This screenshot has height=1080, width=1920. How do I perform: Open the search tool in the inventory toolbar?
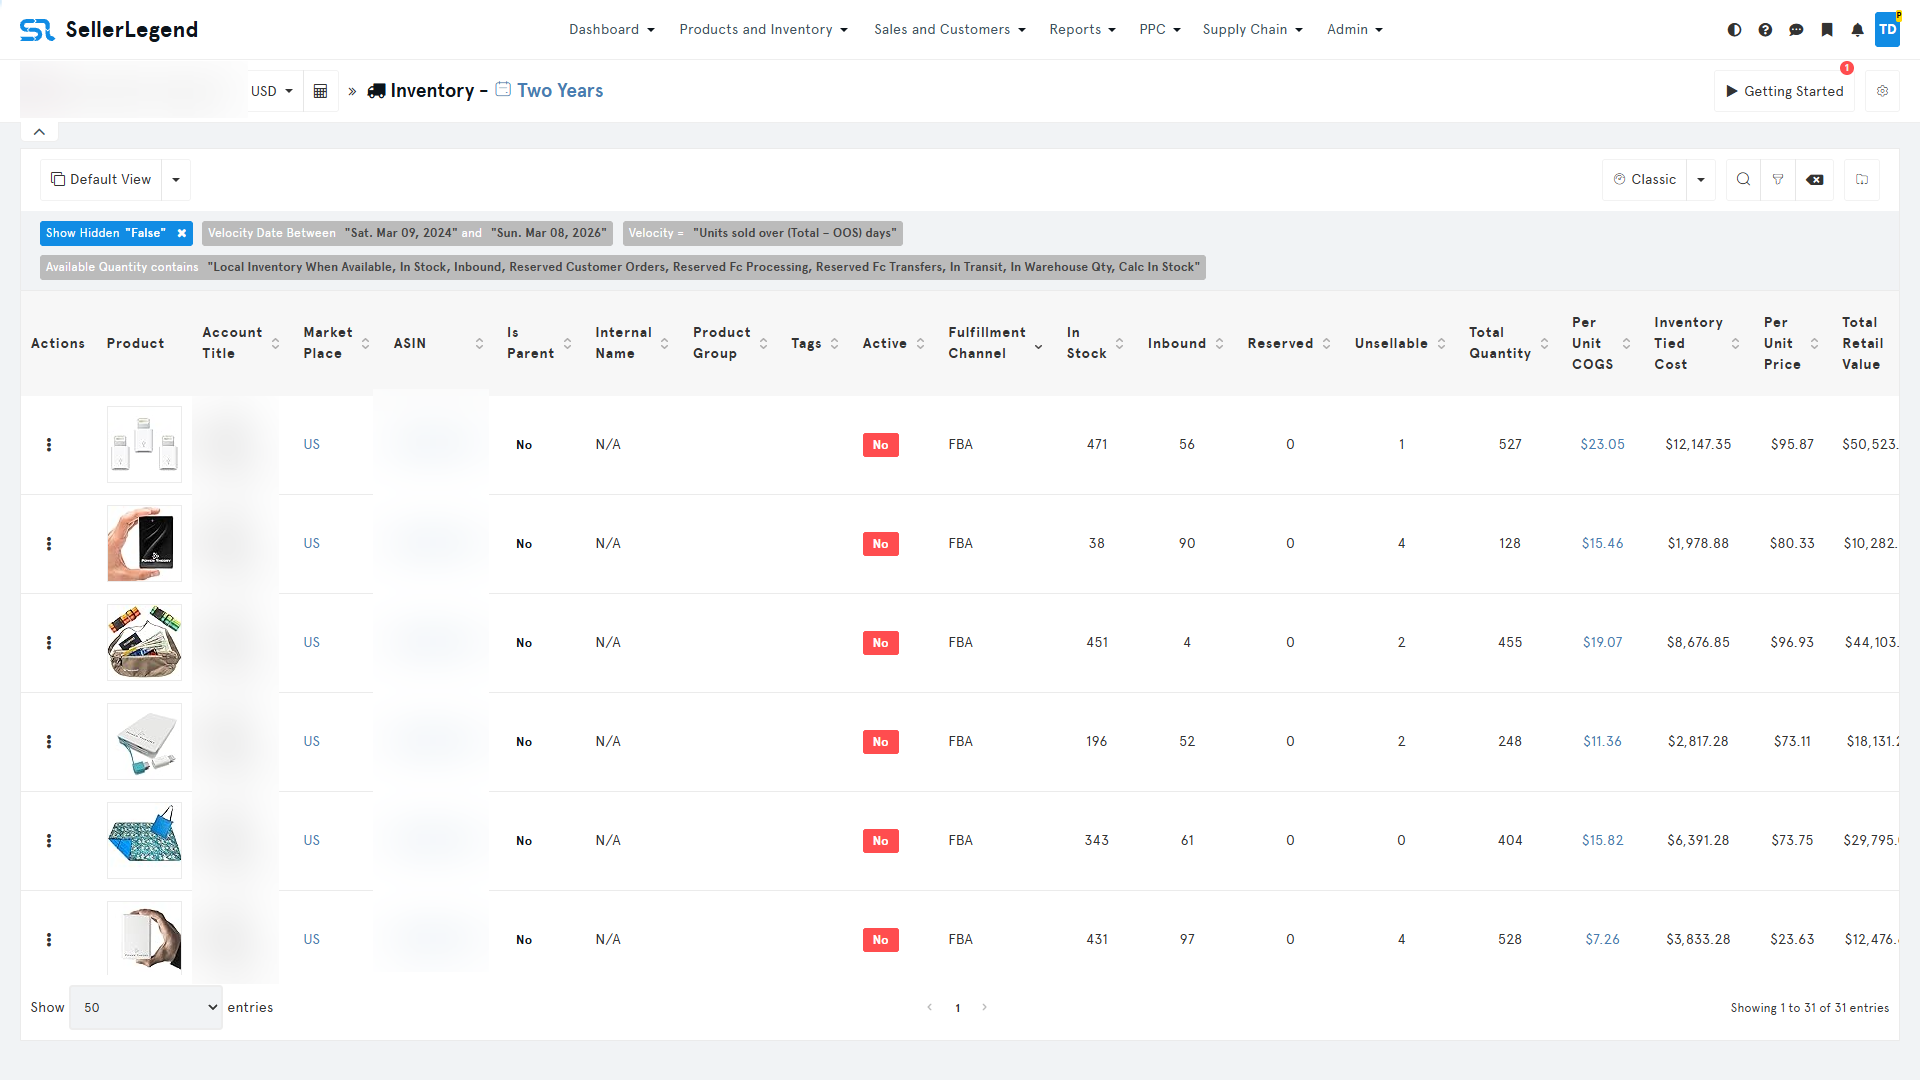click(1743, 180)
